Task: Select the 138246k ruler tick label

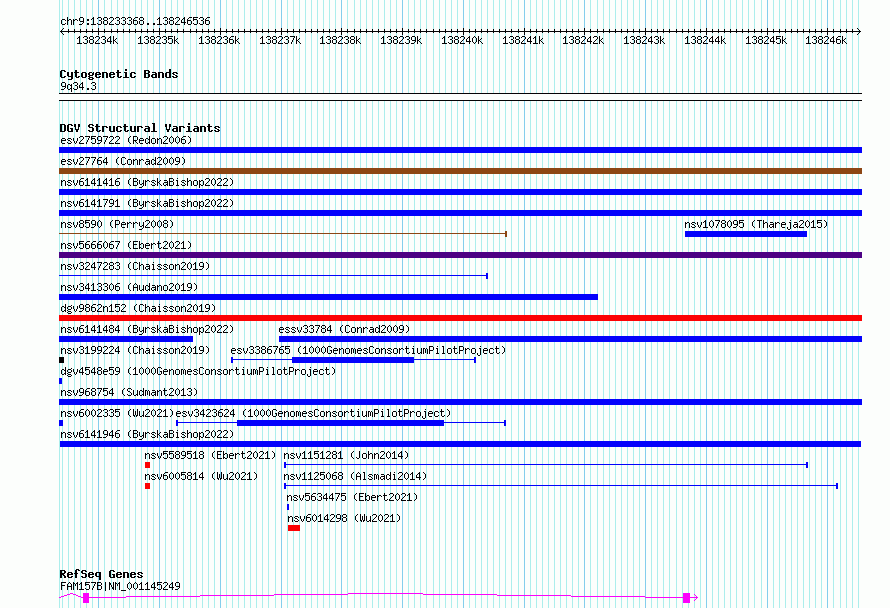Action: [x=826, y=40]
